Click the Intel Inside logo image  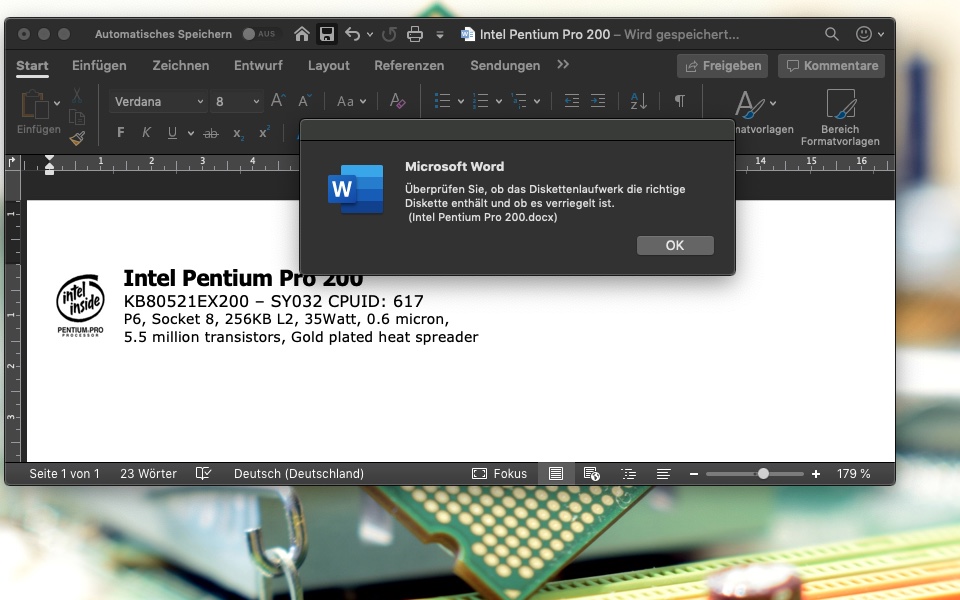pyautogui.click(x=80, y=306)
